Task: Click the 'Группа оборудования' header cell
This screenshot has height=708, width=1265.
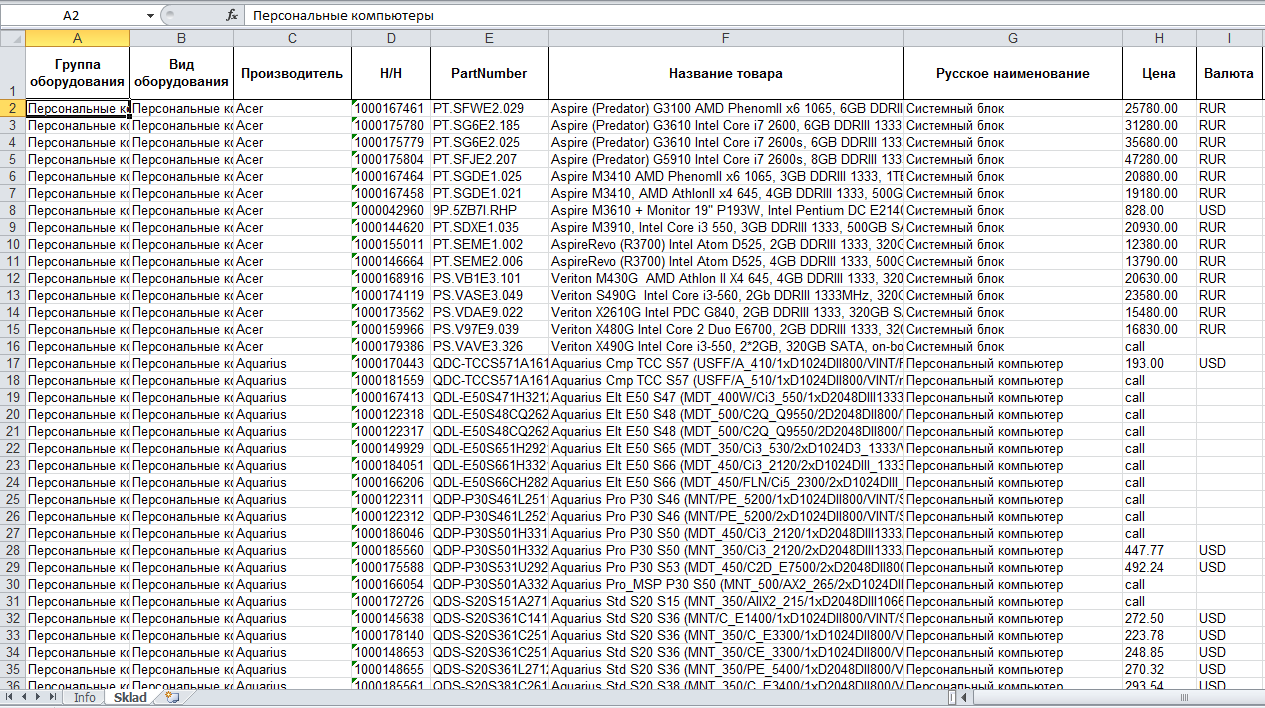Action: tap(78, 73)
